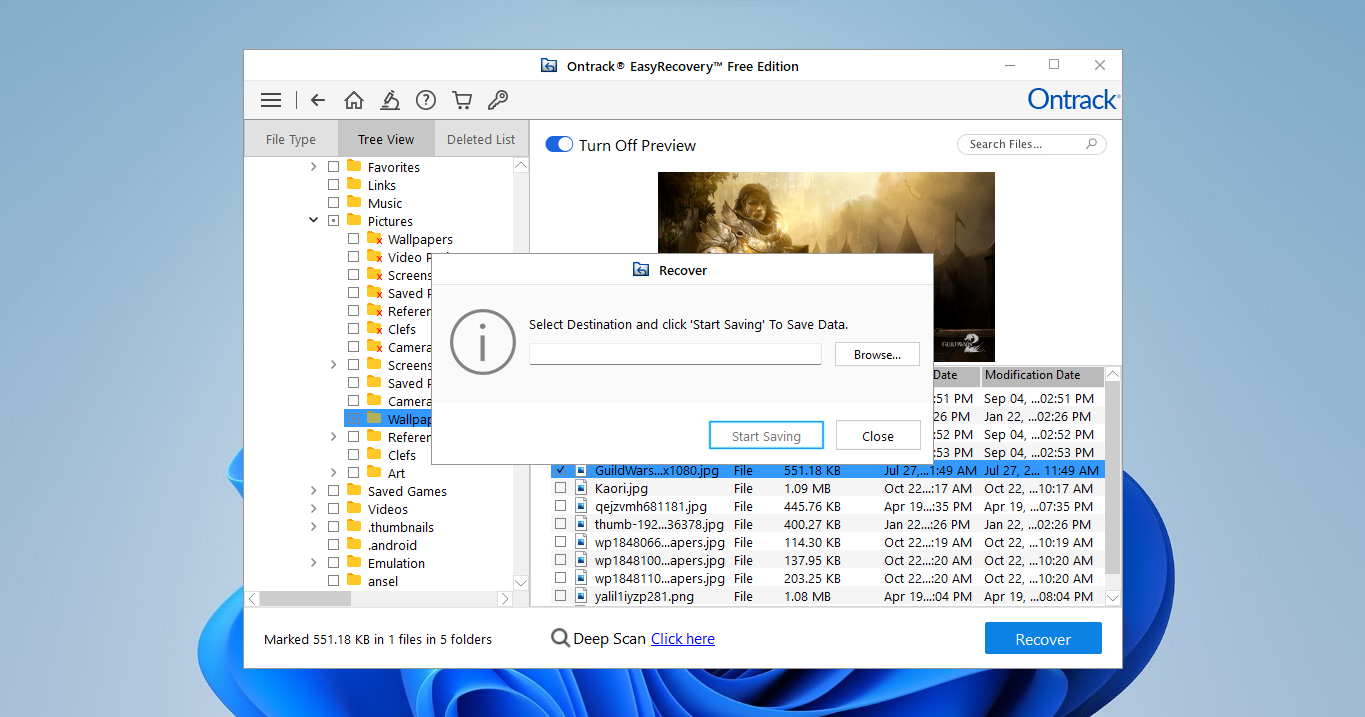Viewport: 1365px width, 717px height.
Task: Check the .thumbnails folder checkbox
Action: pos(334,527)
